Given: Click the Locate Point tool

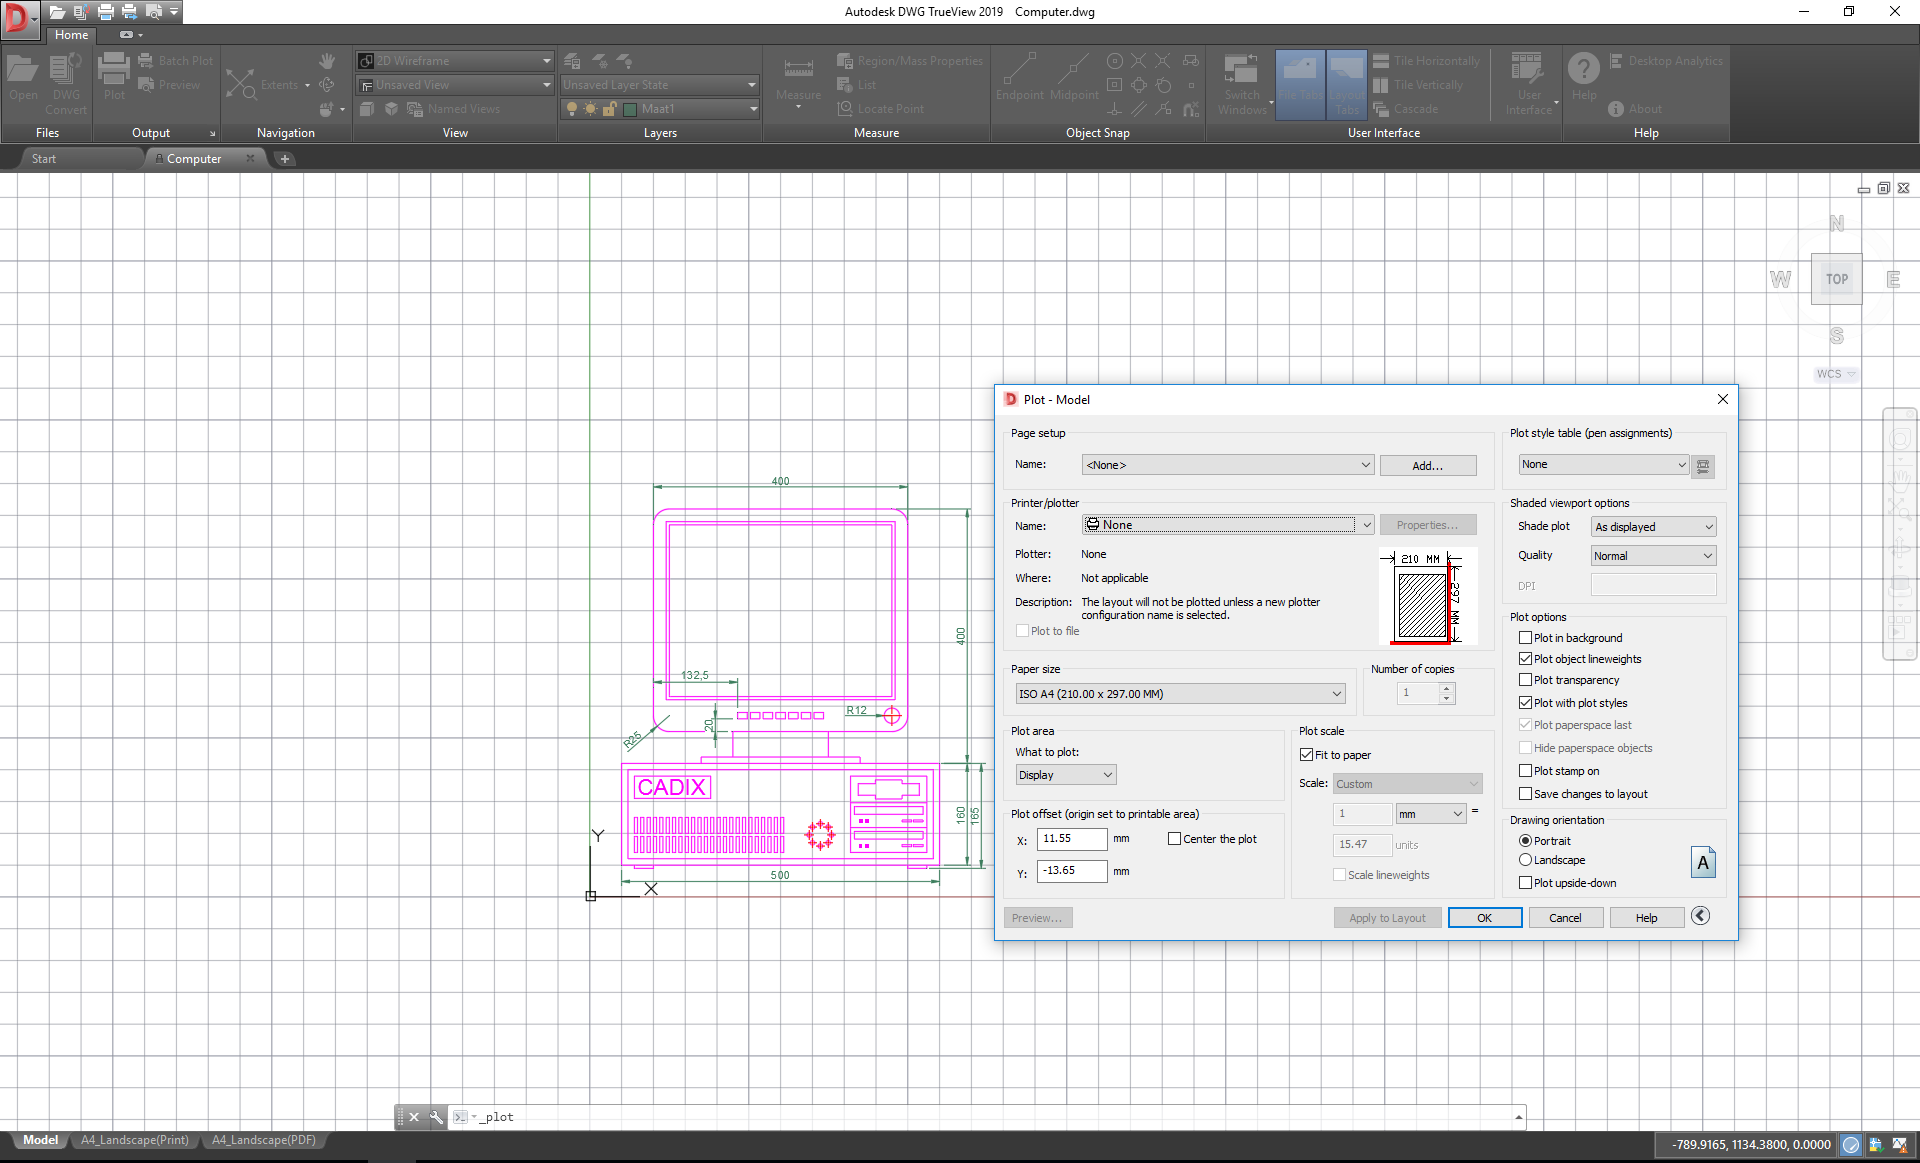Looking at the screenshot, I should (881, 109).
